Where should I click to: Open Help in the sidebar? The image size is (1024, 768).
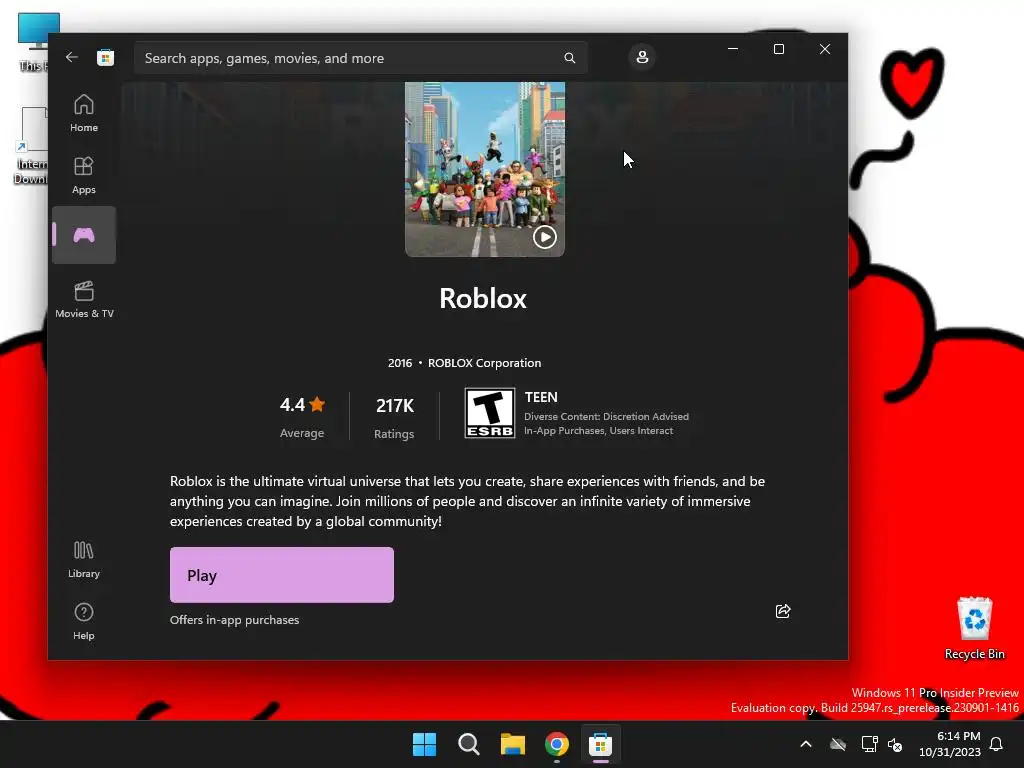click(x=84, y=621)
